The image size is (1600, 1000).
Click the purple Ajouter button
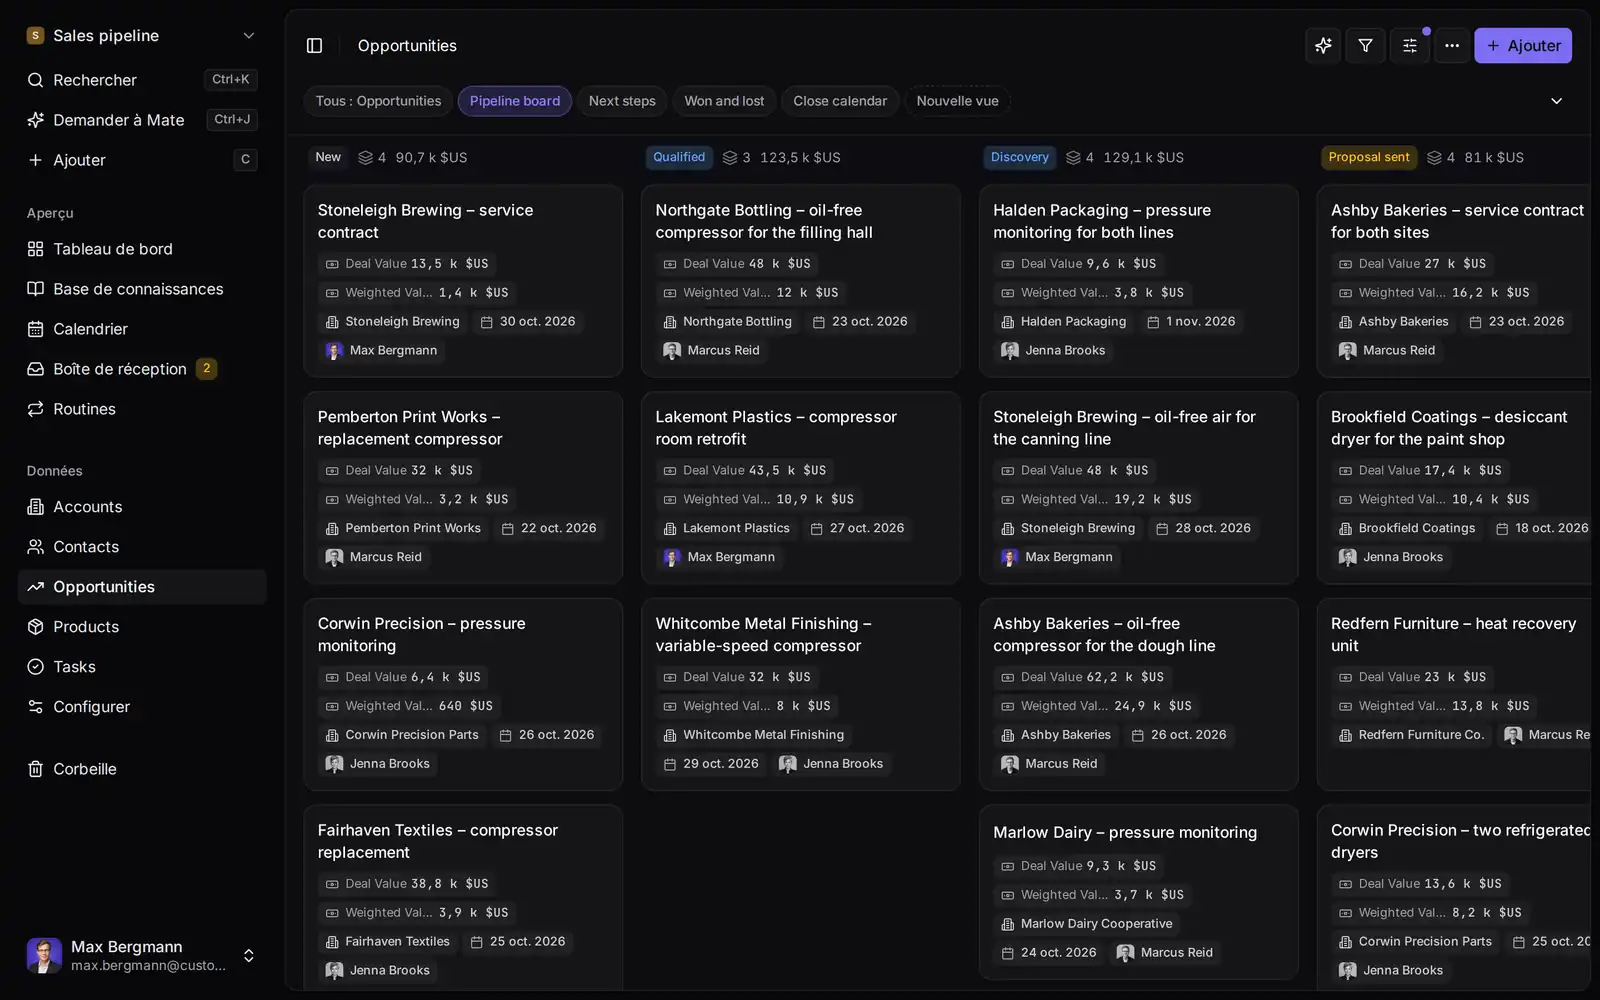click(1523, 46)
